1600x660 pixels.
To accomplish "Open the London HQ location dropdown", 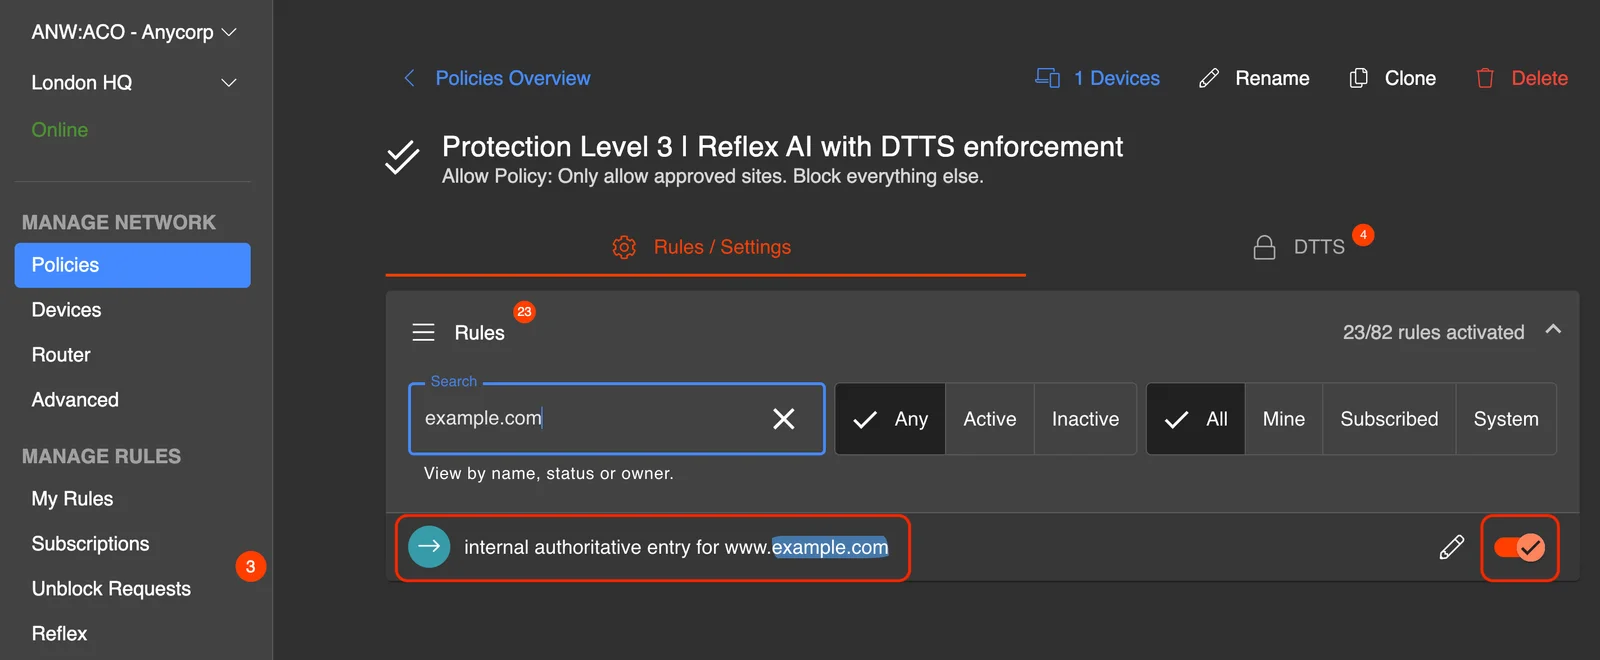I will click(134, 82).
